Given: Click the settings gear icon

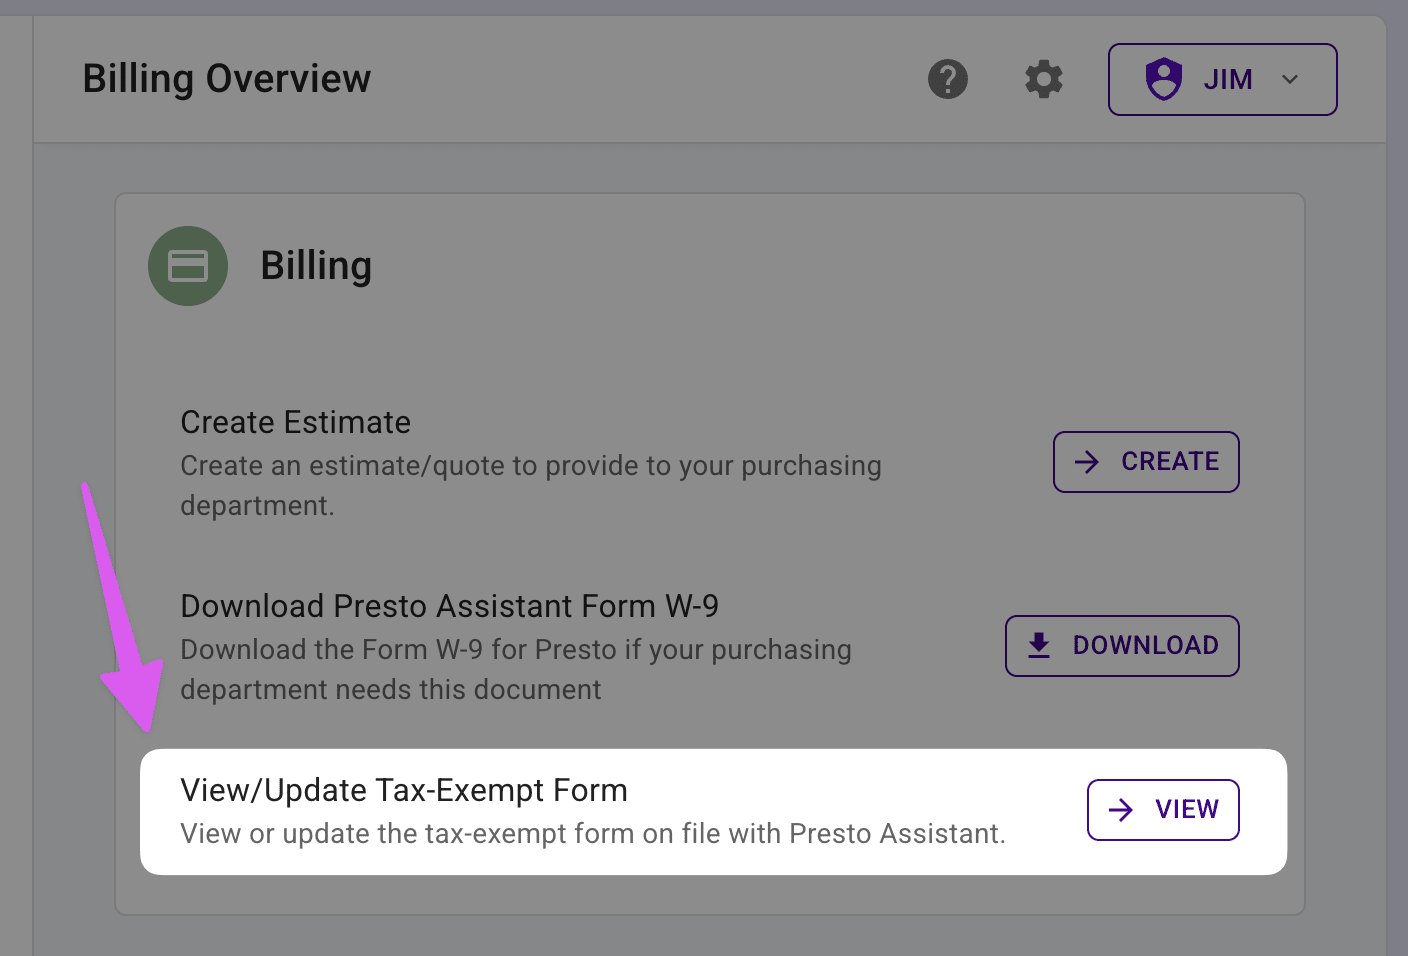Looking at the screenshot, I should [x=1043, y=79].
